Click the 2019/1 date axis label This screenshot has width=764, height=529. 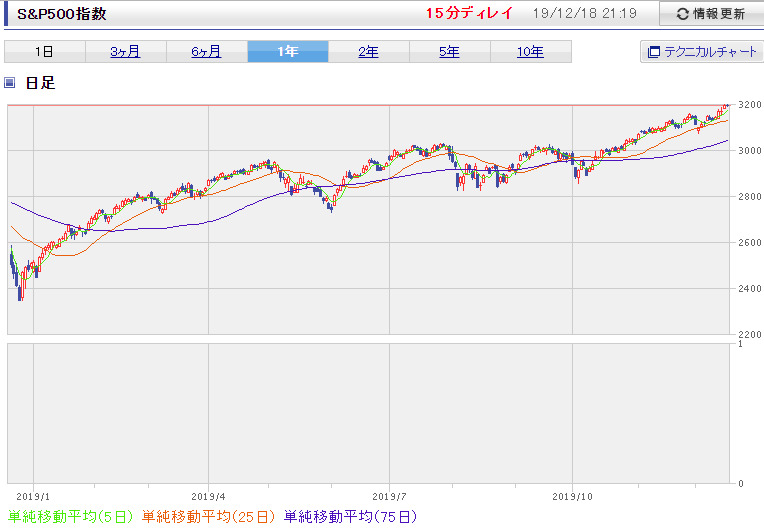(x=33, y=497)
